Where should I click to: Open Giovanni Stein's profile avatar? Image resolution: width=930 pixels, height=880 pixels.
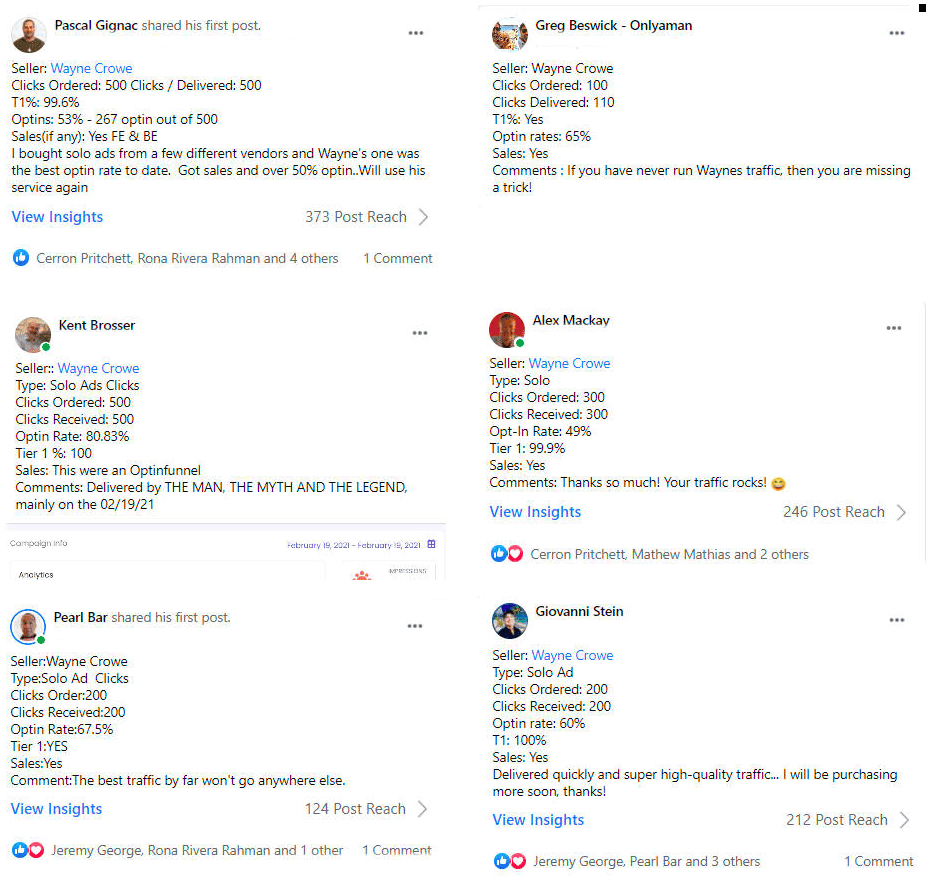[509, 621]
